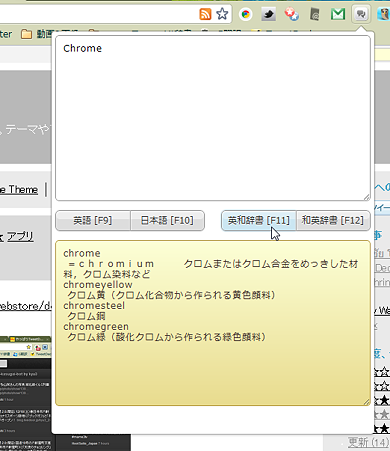Click the クロム鋼 definition text
Image resolution: width=390 pixels, height=451 pixels.
pyautogui.click(x=87, y=316)
